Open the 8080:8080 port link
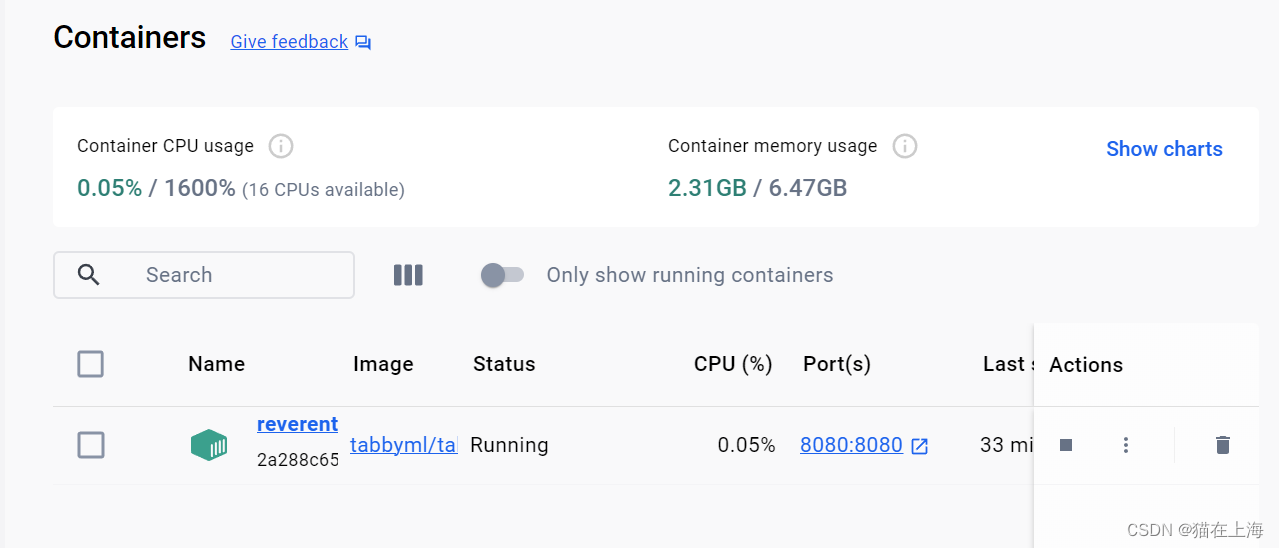 pos(851,445)
